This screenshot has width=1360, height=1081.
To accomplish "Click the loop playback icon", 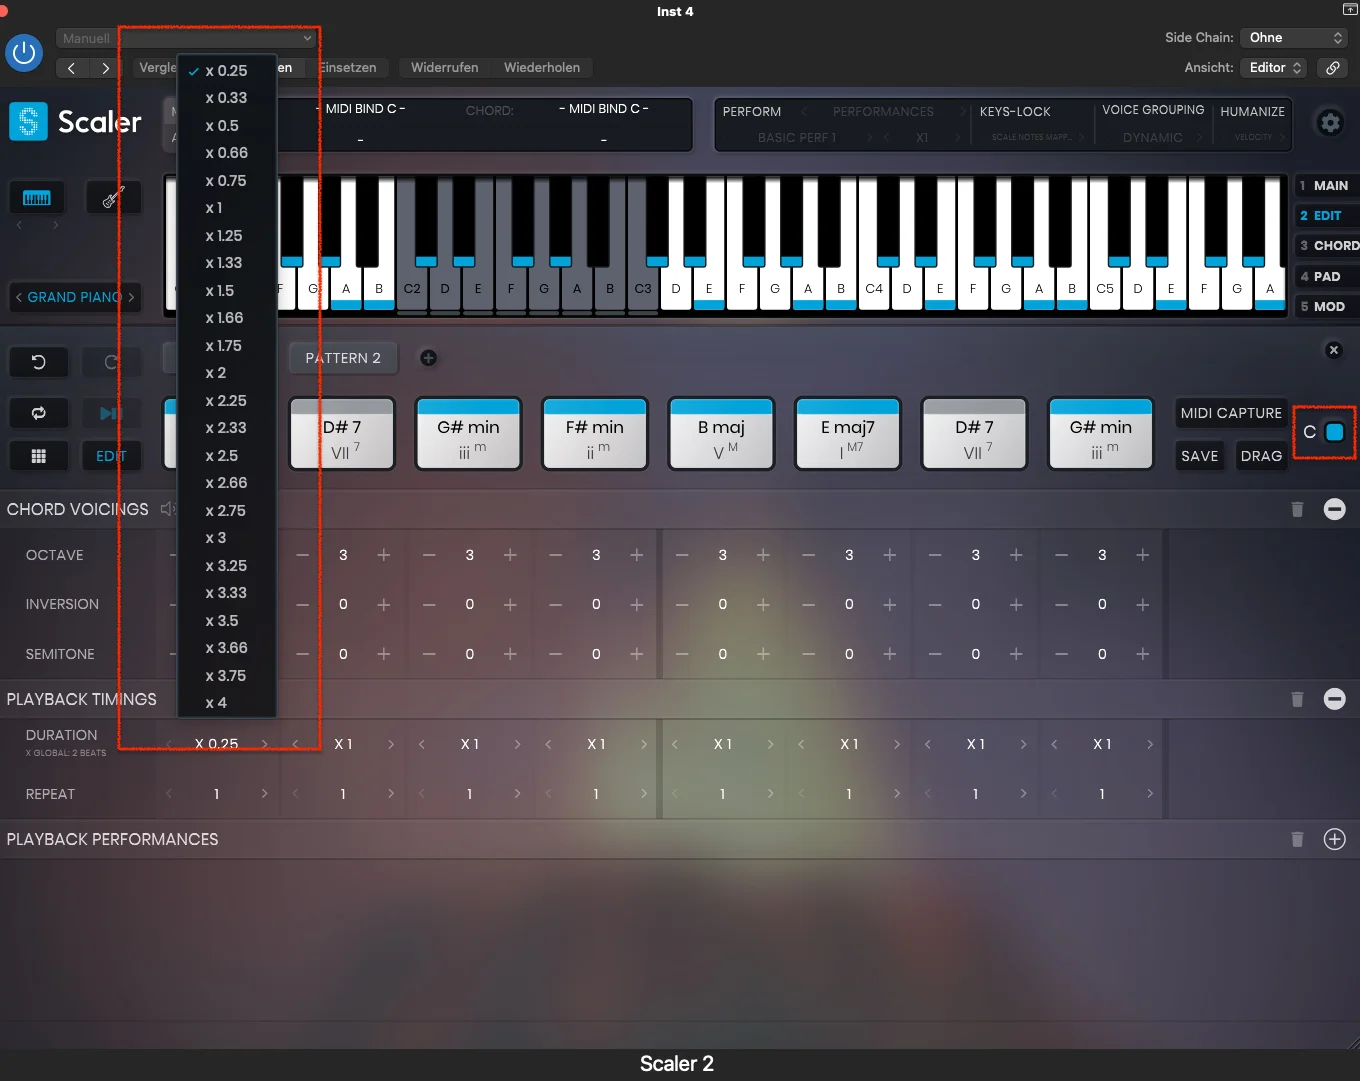I will (x=39, y=413).
